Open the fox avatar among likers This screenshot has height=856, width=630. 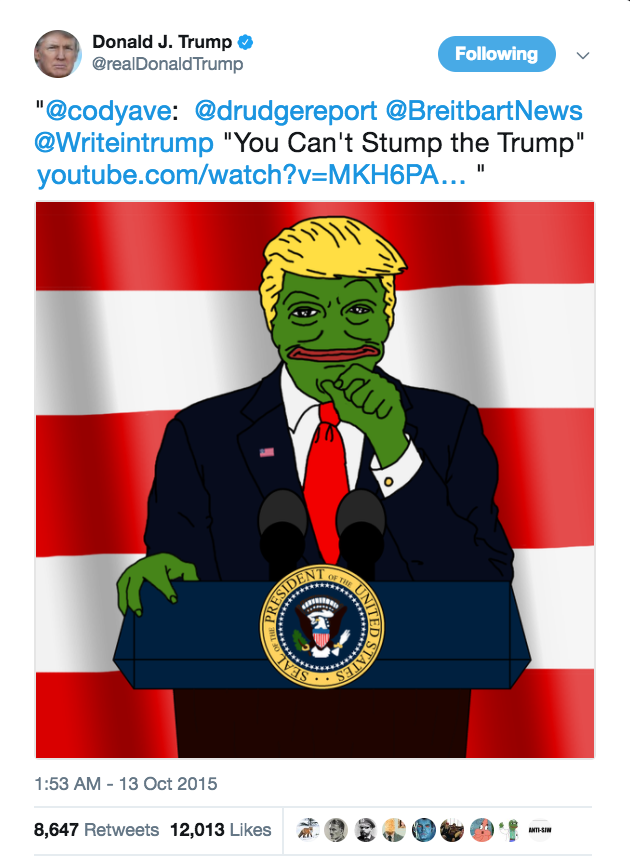(x=307, y=830)
